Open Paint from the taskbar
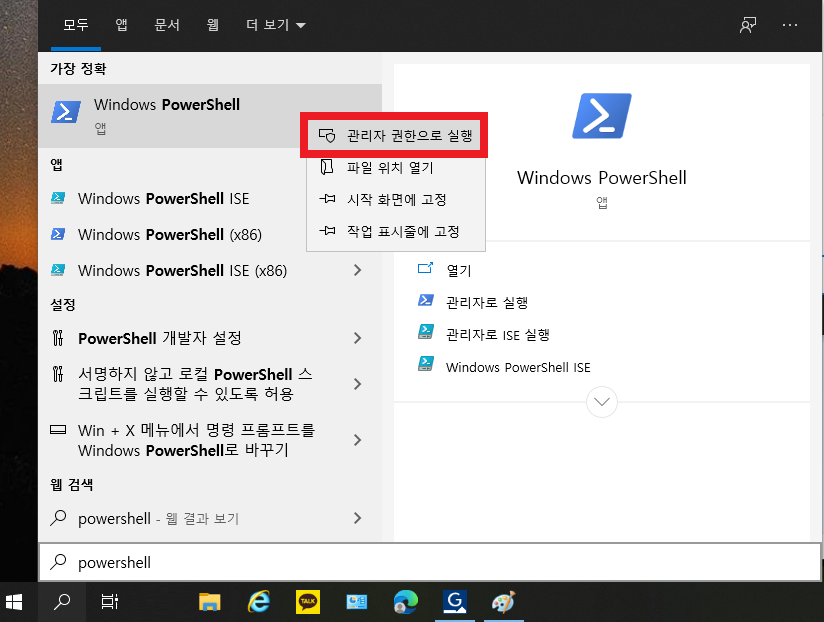The image size is (824, 622). pyautogui.click(x=503, y=602)
